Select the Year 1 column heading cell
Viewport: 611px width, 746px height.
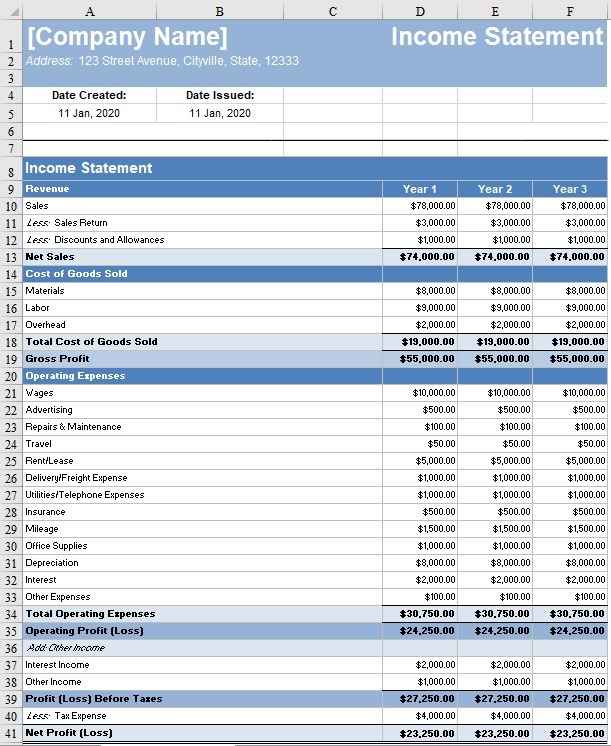[x=420, y=189]
